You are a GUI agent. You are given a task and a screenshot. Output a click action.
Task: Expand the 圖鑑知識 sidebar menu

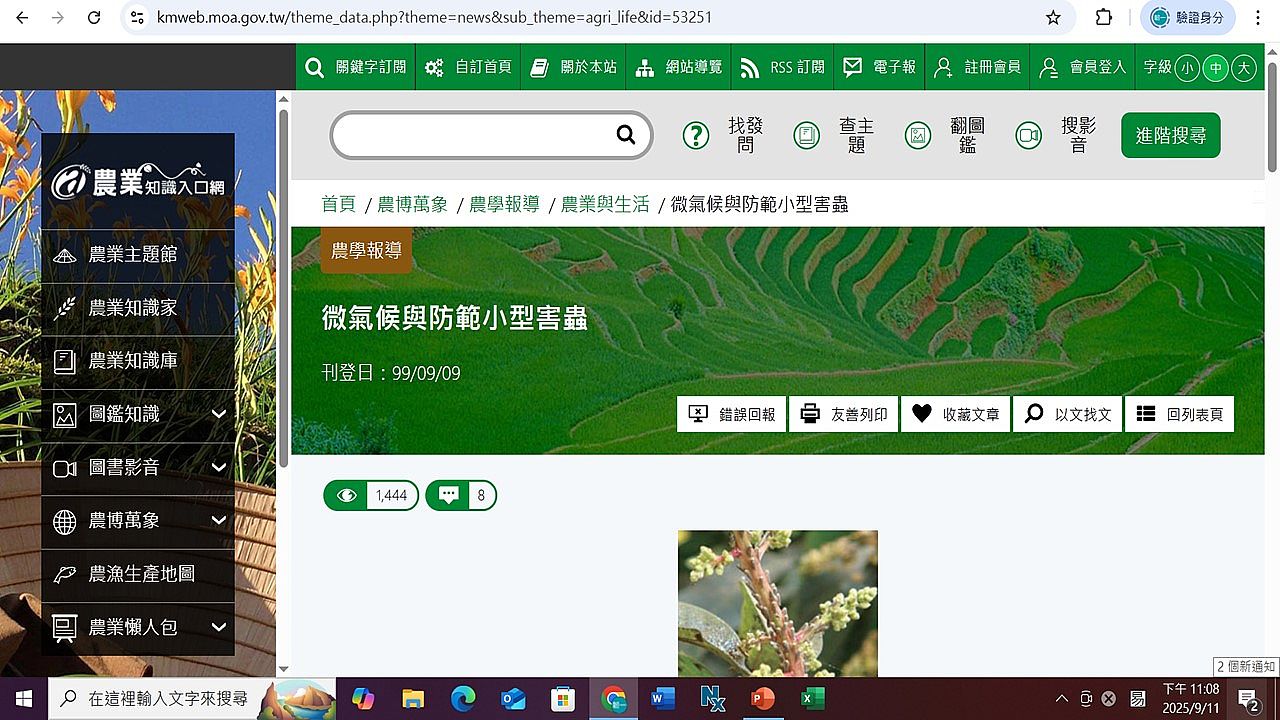tap(218, 414)
